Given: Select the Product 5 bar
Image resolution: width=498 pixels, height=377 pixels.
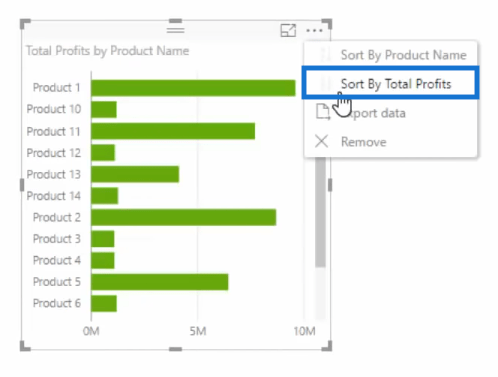Looking at the screenshot, I should pos(160,282).
